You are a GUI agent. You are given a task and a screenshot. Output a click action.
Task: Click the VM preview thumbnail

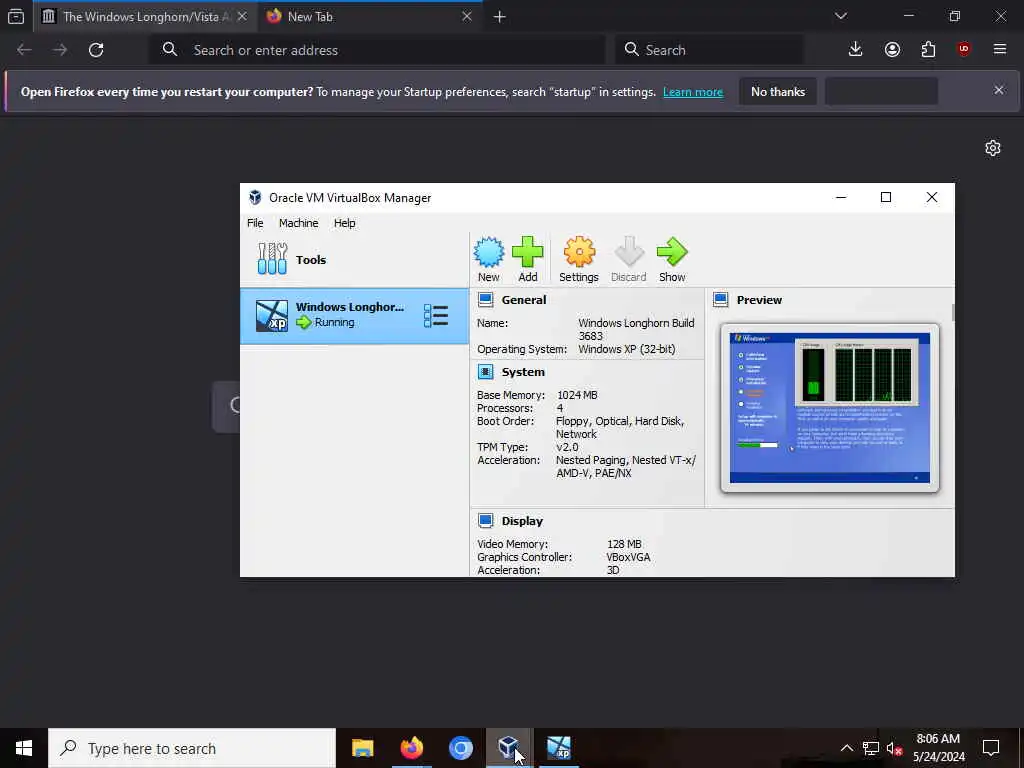[829, 408]
